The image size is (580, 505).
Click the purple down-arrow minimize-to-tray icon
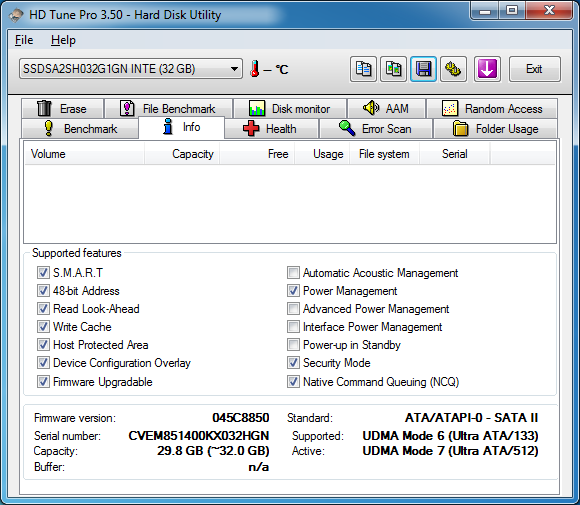coord(487,69)
